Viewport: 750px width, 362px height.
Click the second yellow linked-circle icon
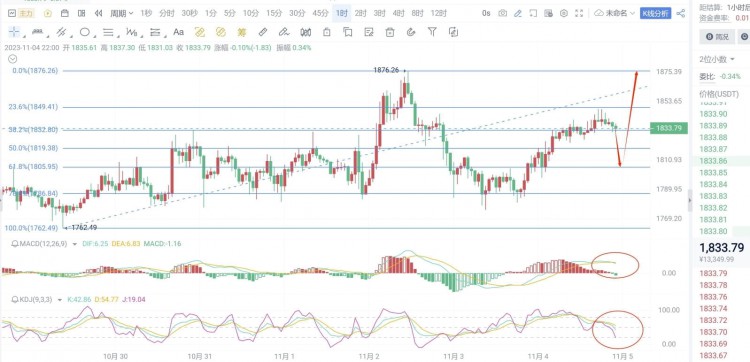[x=221, y=32]
